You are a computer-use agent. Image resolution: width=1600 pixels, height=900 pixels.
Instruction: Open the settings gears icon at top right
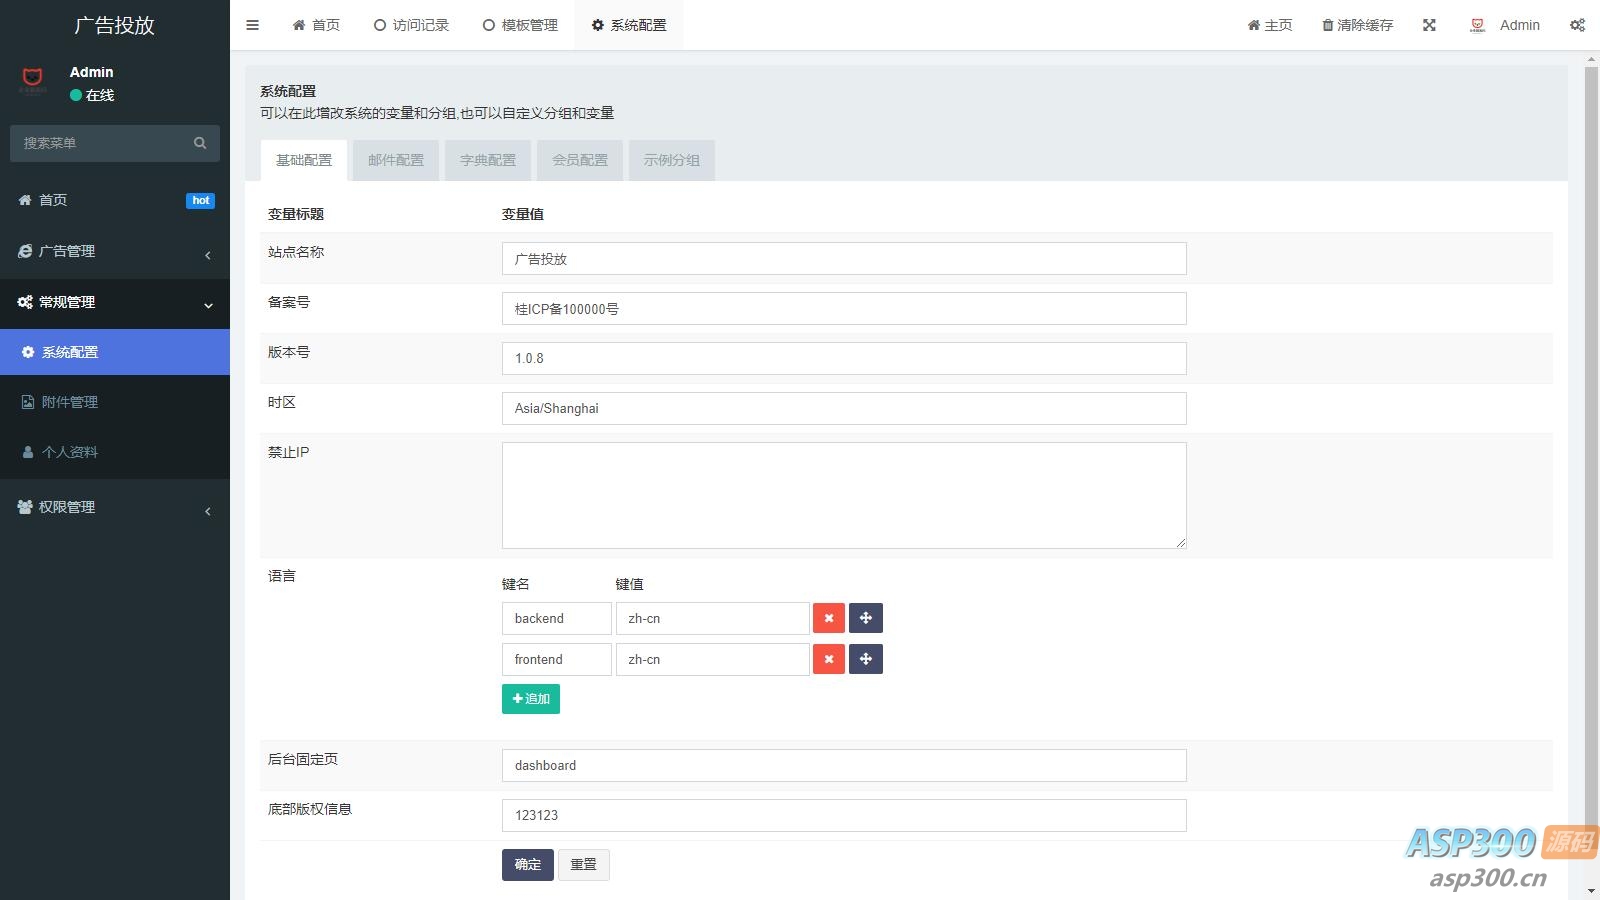coord(1577,25)
